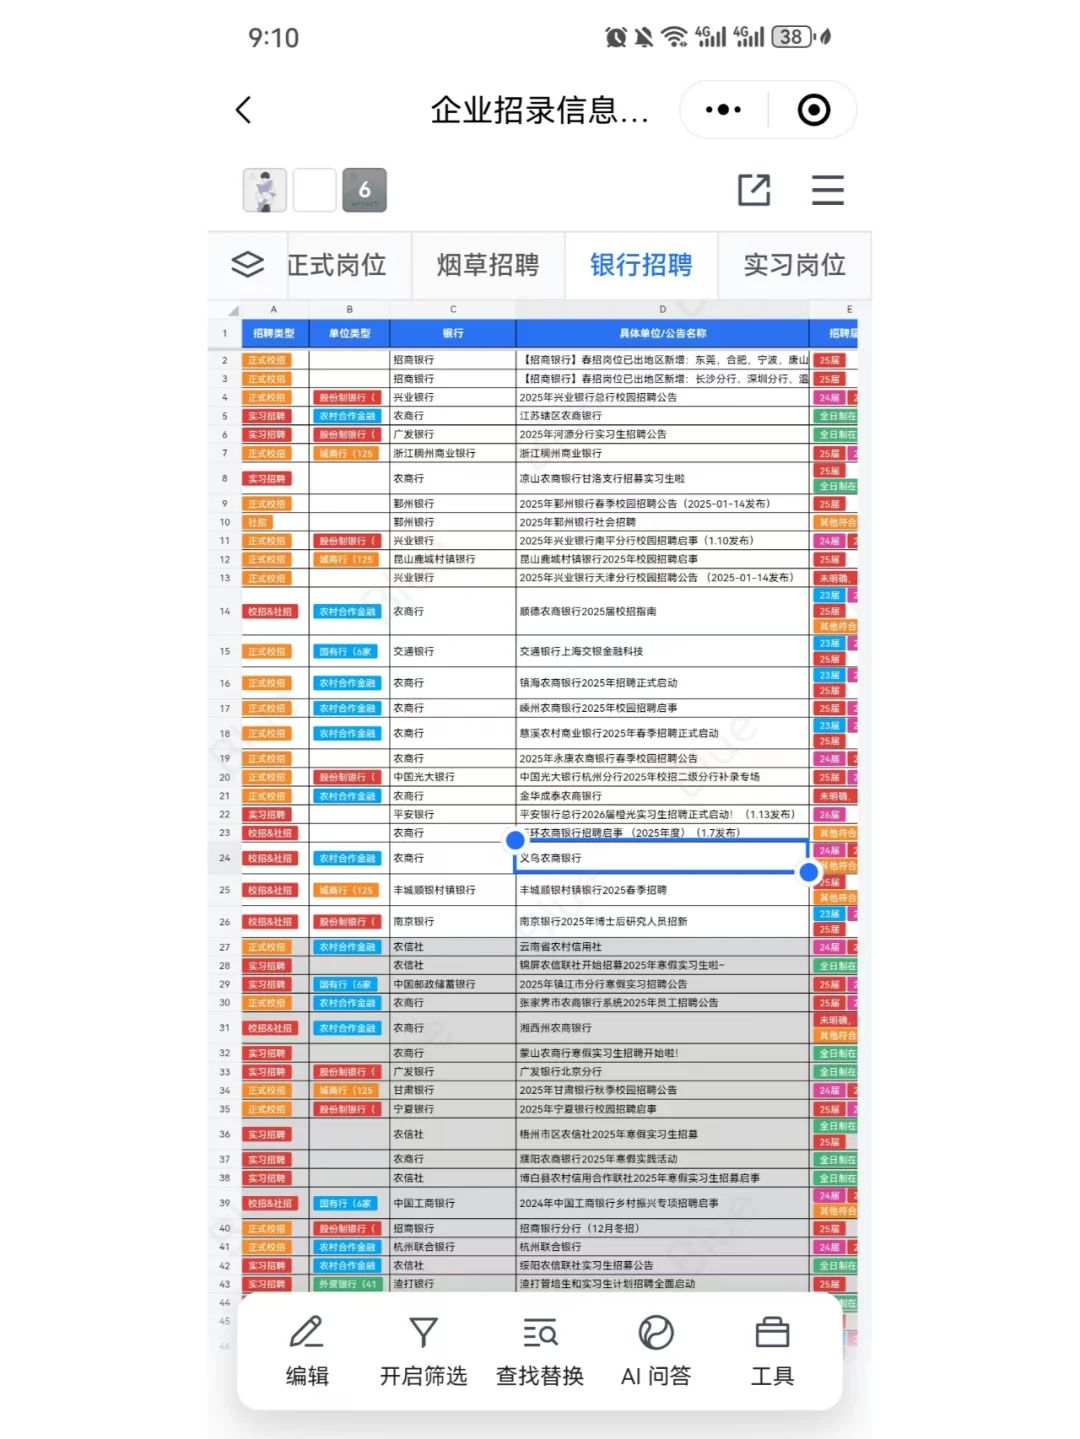Viewport: 1080px width, 1439px height.
Task: Select row number 24
Action: point(224,858)
